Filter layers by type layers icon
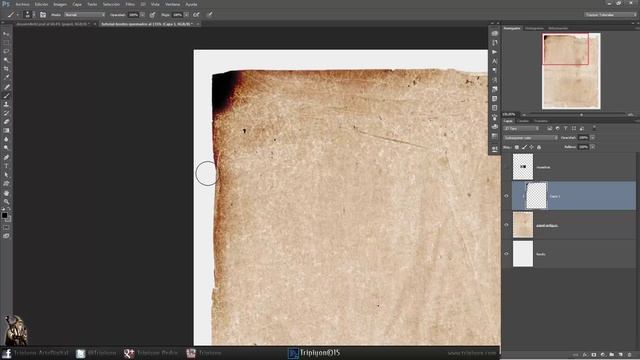The image size is (640, 360). [x=566, y=129]
